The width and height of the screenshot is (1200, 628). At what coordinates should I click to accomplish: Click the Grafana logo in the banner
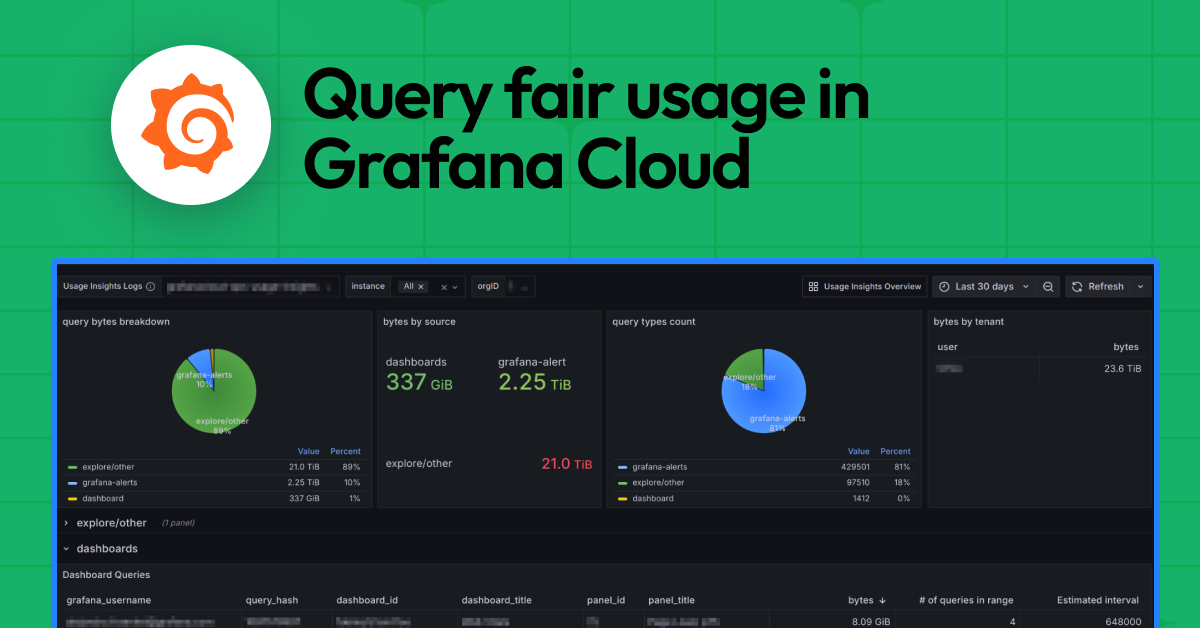tap(191, 124)
